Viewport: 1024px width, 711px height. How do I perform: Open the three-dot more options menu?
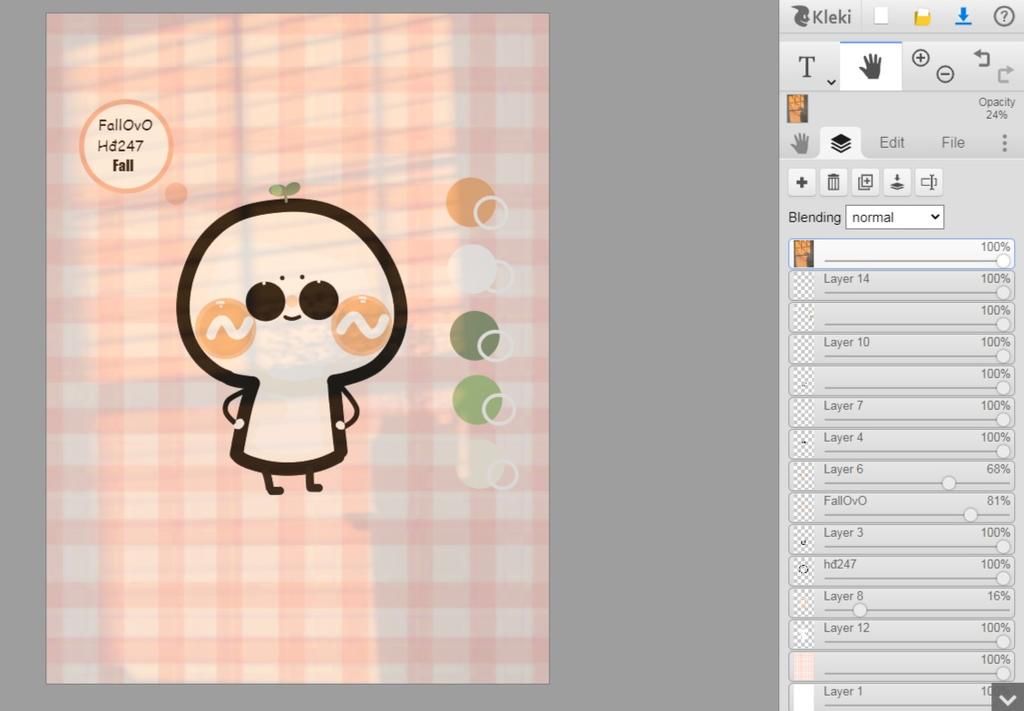click(x=1004, y=143)
